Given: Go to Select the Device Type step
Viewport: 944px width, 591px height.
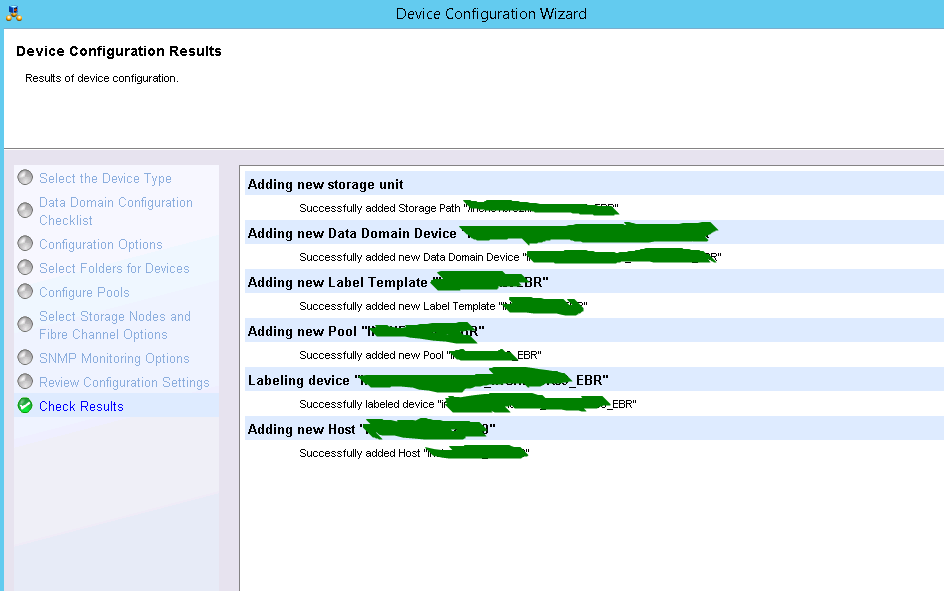Looking at the screenshot, I should point(105,179).
